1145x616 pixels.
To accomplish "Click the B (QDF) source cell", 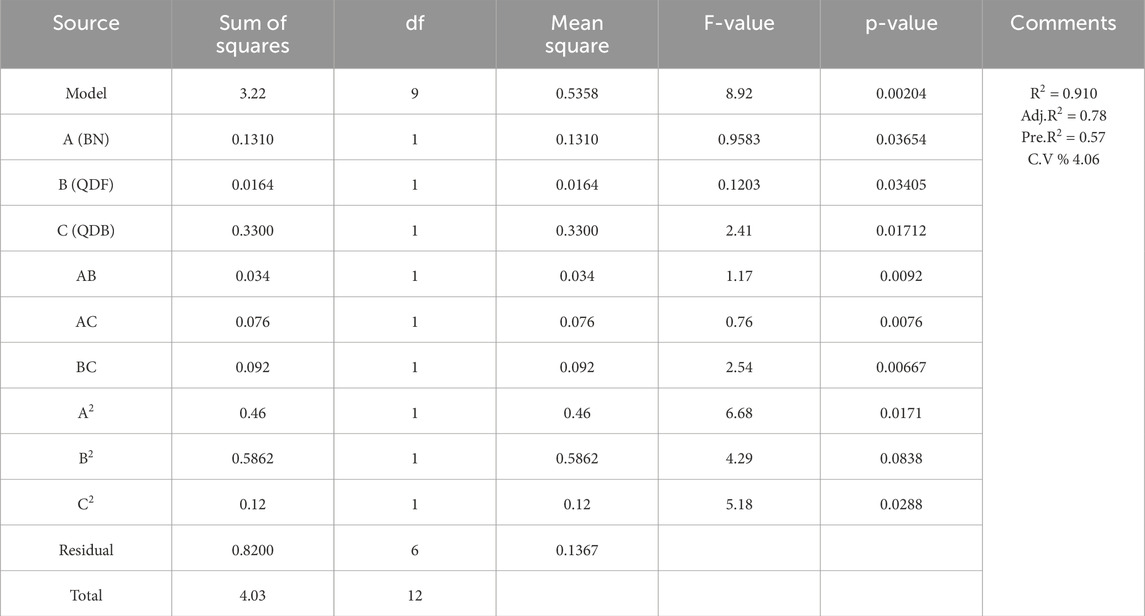I will click(86, 185).
